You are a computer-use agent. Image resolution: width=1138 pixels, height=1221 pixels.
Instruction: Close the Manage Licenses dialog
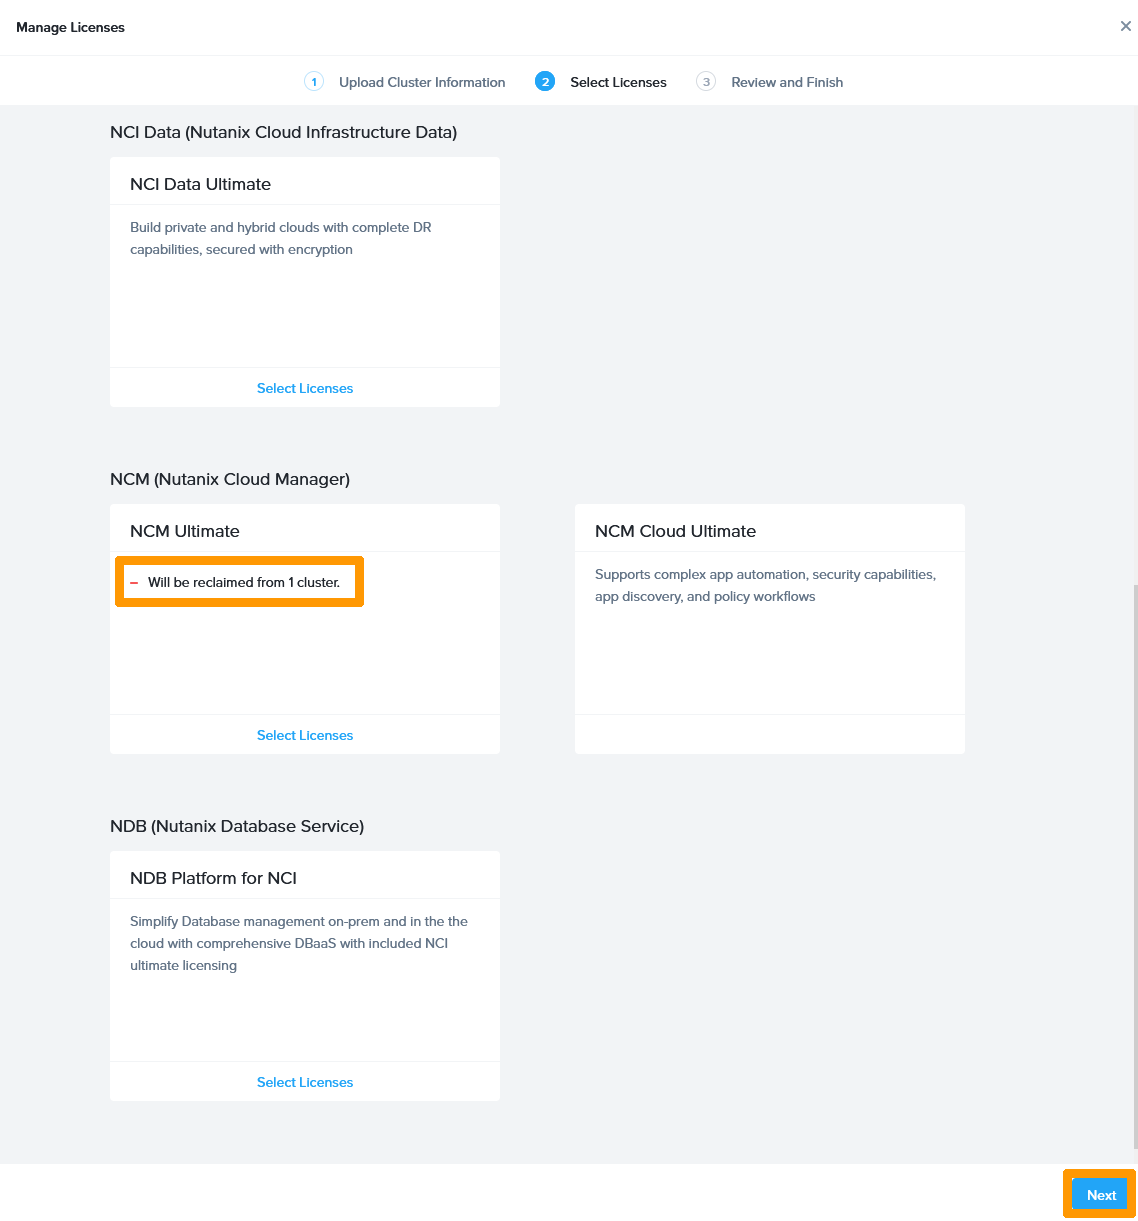(x=1126, y=26)
